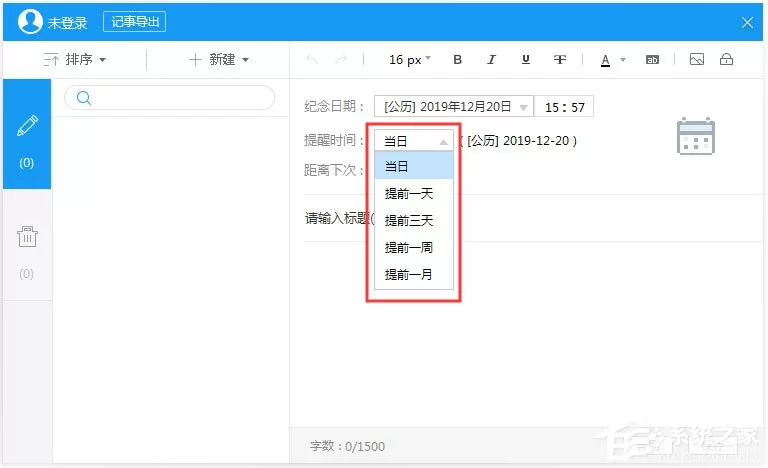This screenshot has height=468, width=768.
Task: Toggle underline text formatting
Action: click(526, 59)
